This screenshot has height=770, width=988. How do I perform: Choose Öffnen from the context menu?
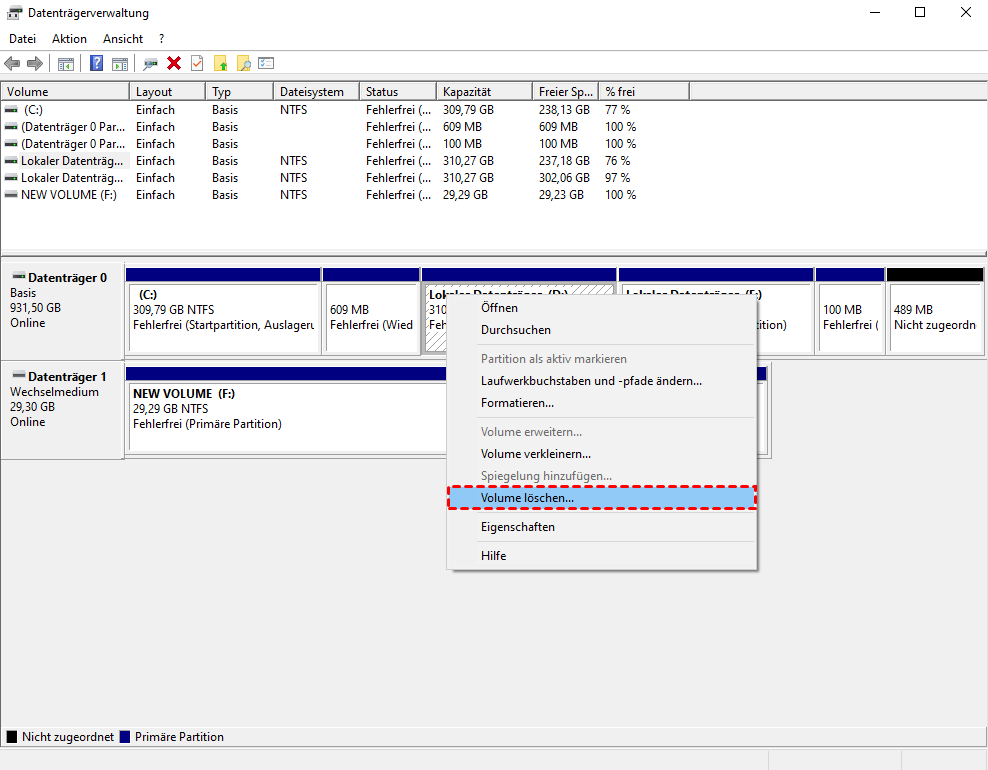tap(602, 307)
